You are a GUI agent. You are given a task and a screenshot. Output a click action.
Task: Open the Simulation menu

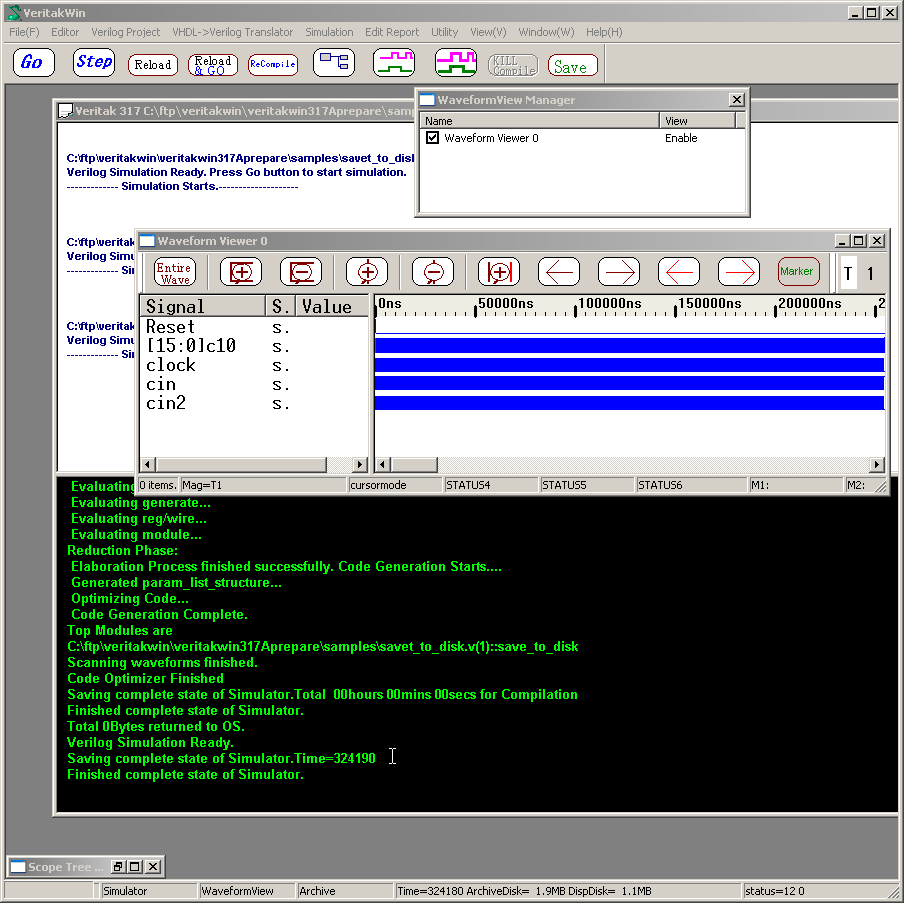(329, 32)
